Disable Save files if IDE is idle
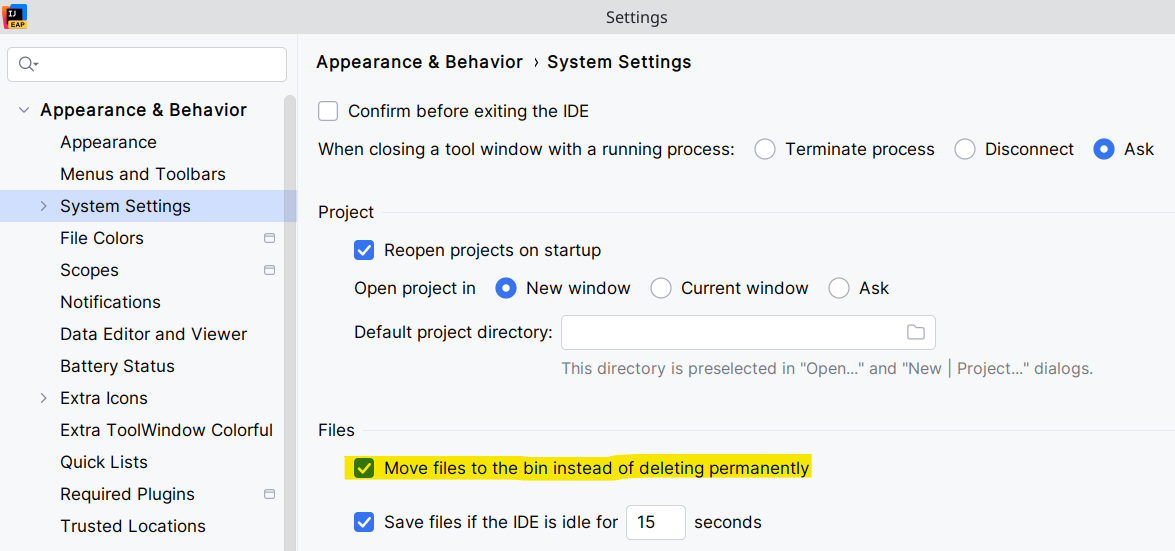Viewport: 1175px width, 551px height. coord(364,522)
